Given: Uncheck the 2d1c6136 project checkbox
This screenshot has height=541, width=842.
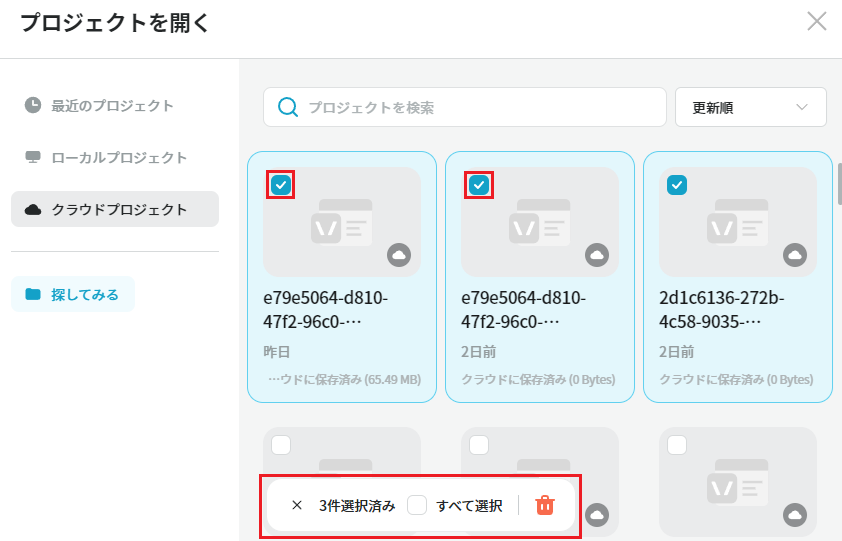Looking at the screenshot, I should coord(677,185).
